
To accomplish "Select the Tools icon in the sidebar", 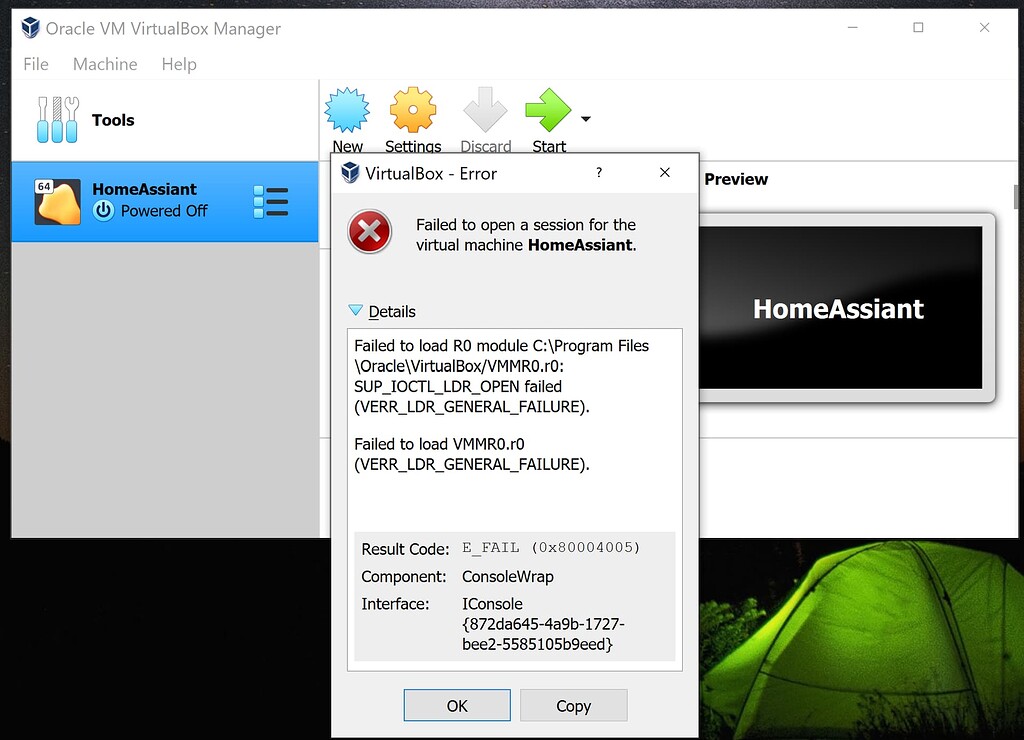I will click(57, 119).
